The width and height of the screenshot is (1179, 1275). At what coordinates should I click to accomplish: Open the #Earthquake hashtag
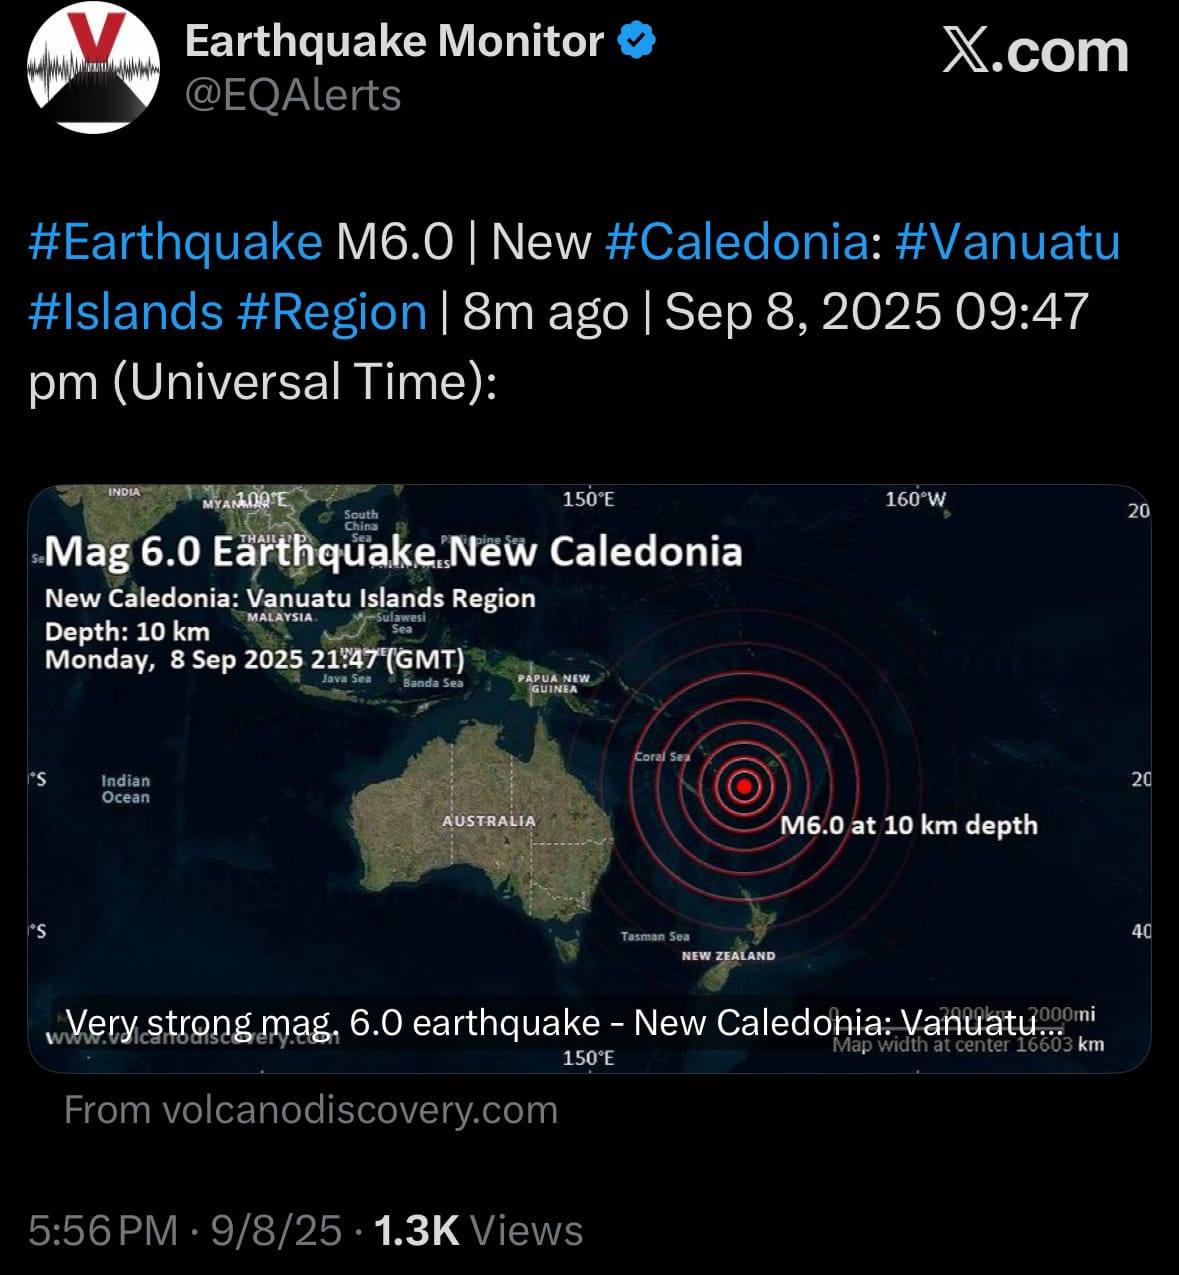(x=176, y=242)
